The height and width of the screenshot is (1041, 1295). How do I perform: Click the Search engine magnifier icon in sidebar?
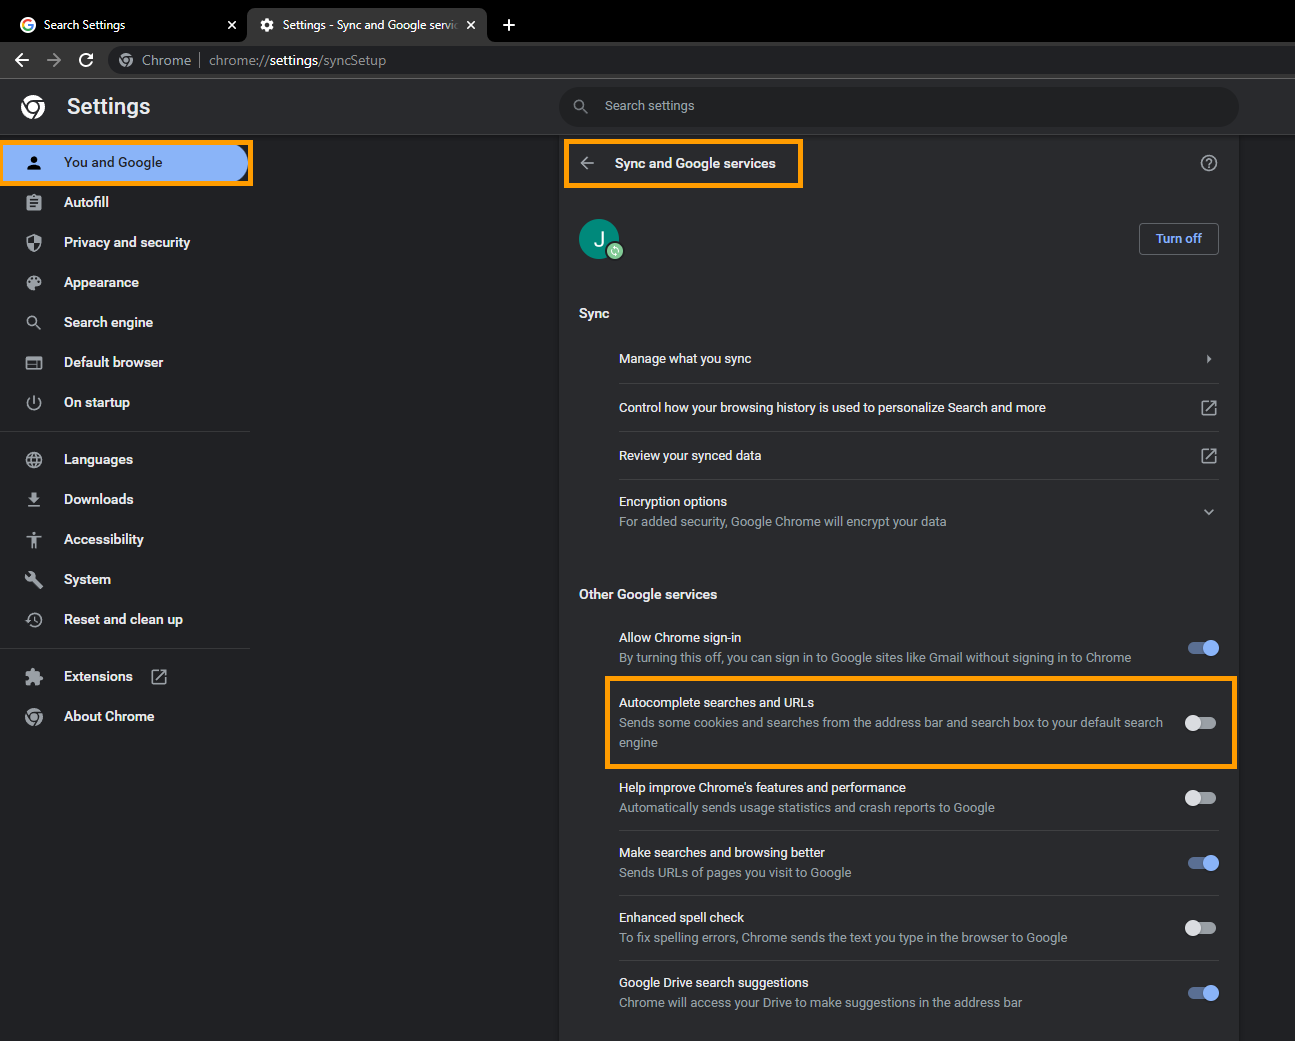34,322
